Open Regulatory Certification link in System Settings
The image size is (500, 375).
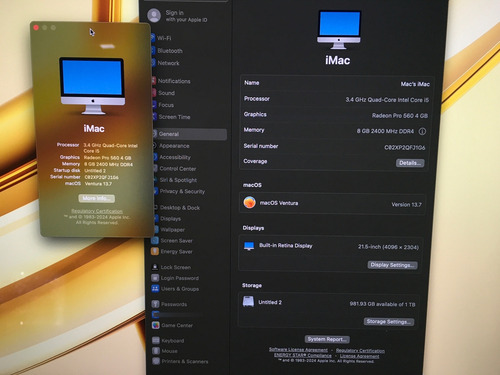(x=360, y=351)
